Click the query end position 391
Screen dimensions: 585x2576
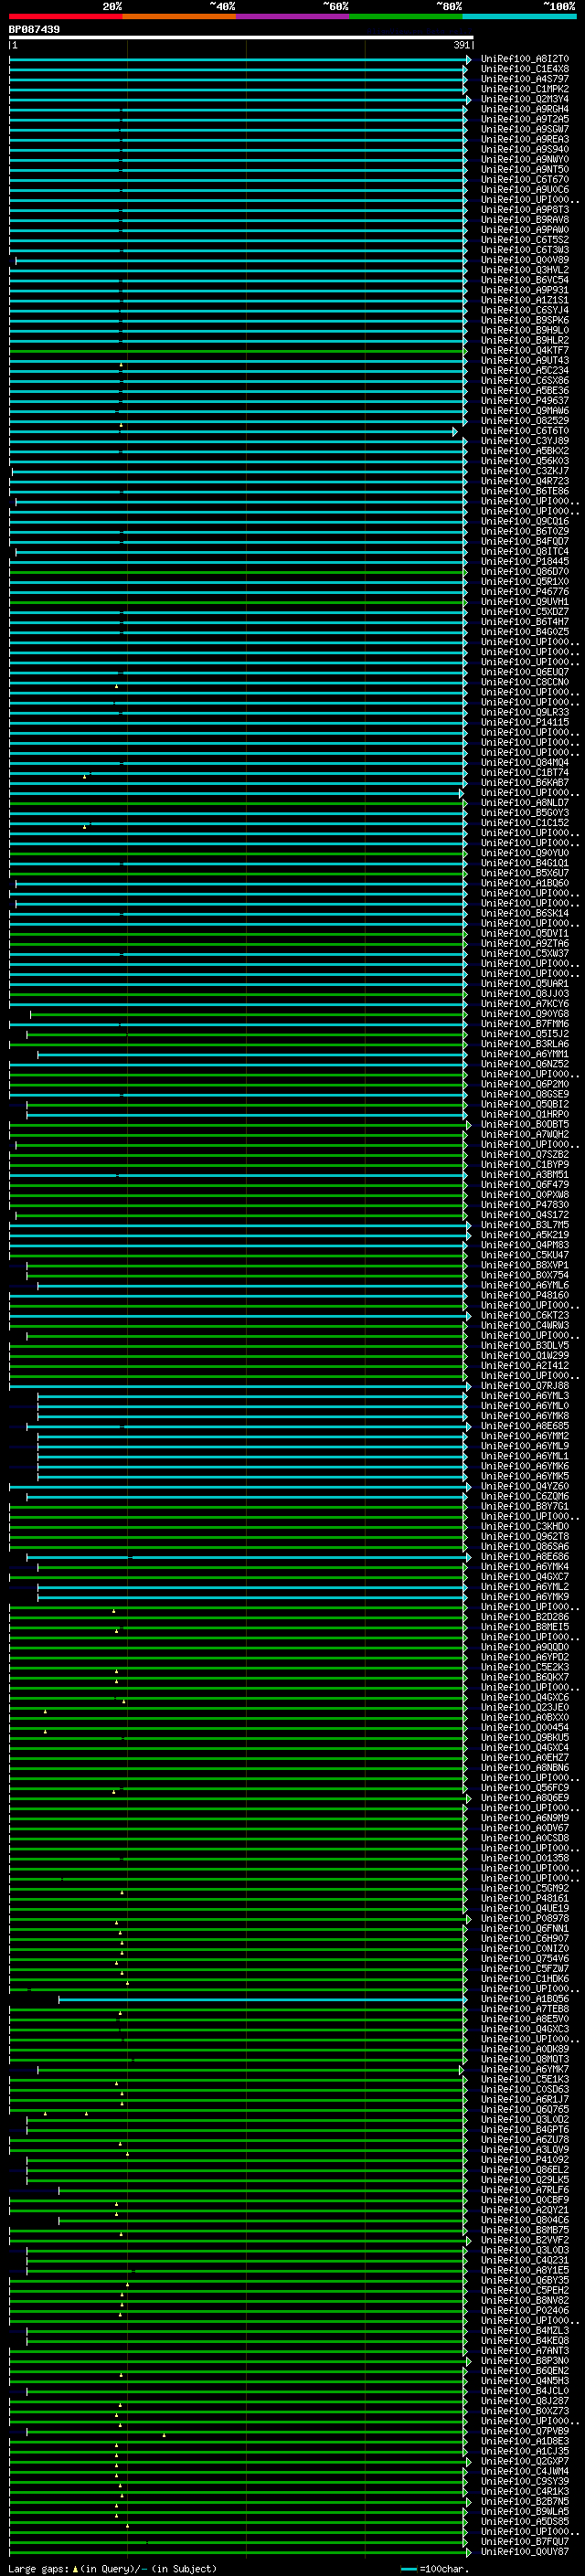click(x=461, y=45)
